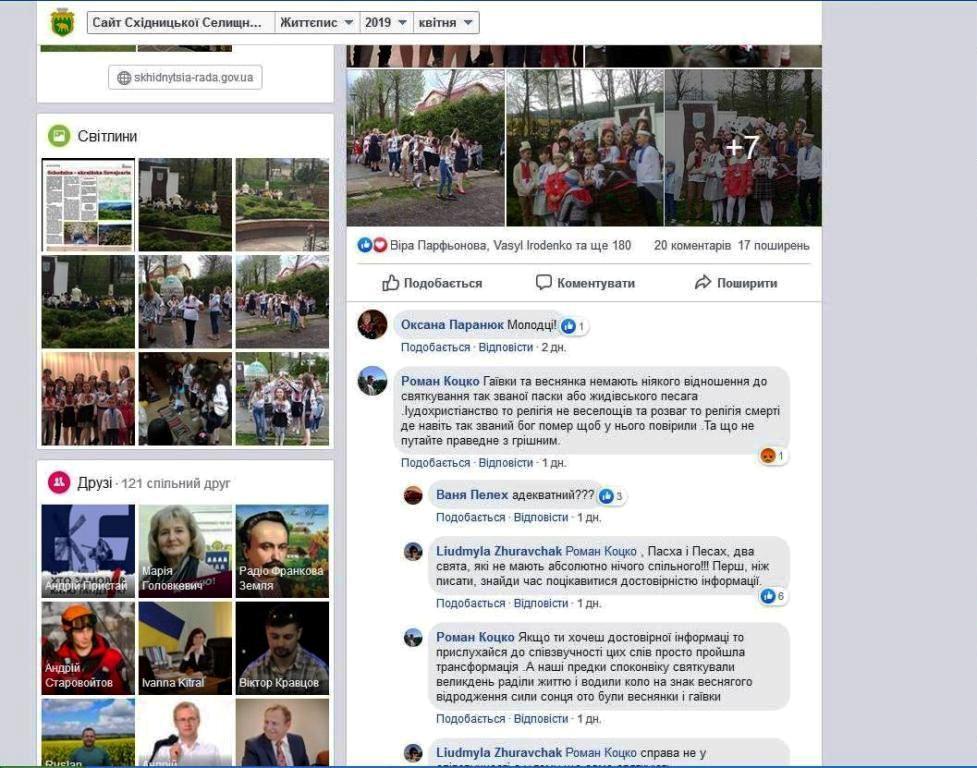This screenshot has height=768, width=977.
Task: Click Відповісти under Оксана Паранюк's comment
Action: pos(505,347)
